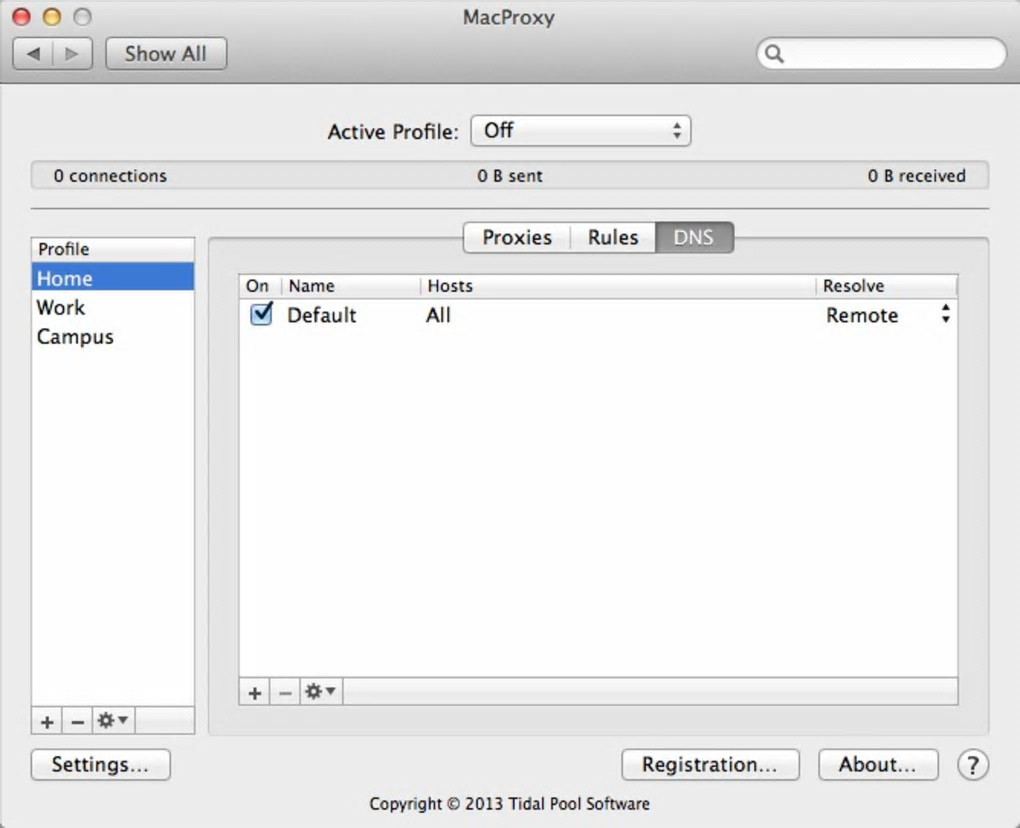Switch to the Proxies tab
The width and height of the screenshot is (1020, 828).
(517, 237)
